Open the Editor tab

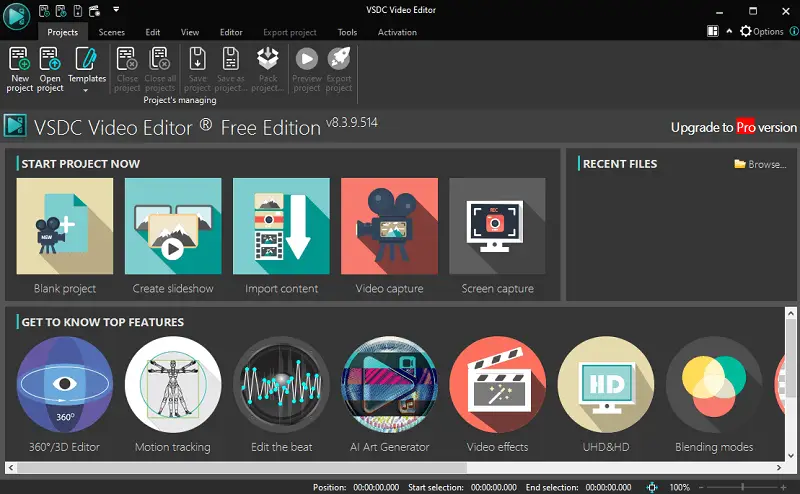pos(231,32)
